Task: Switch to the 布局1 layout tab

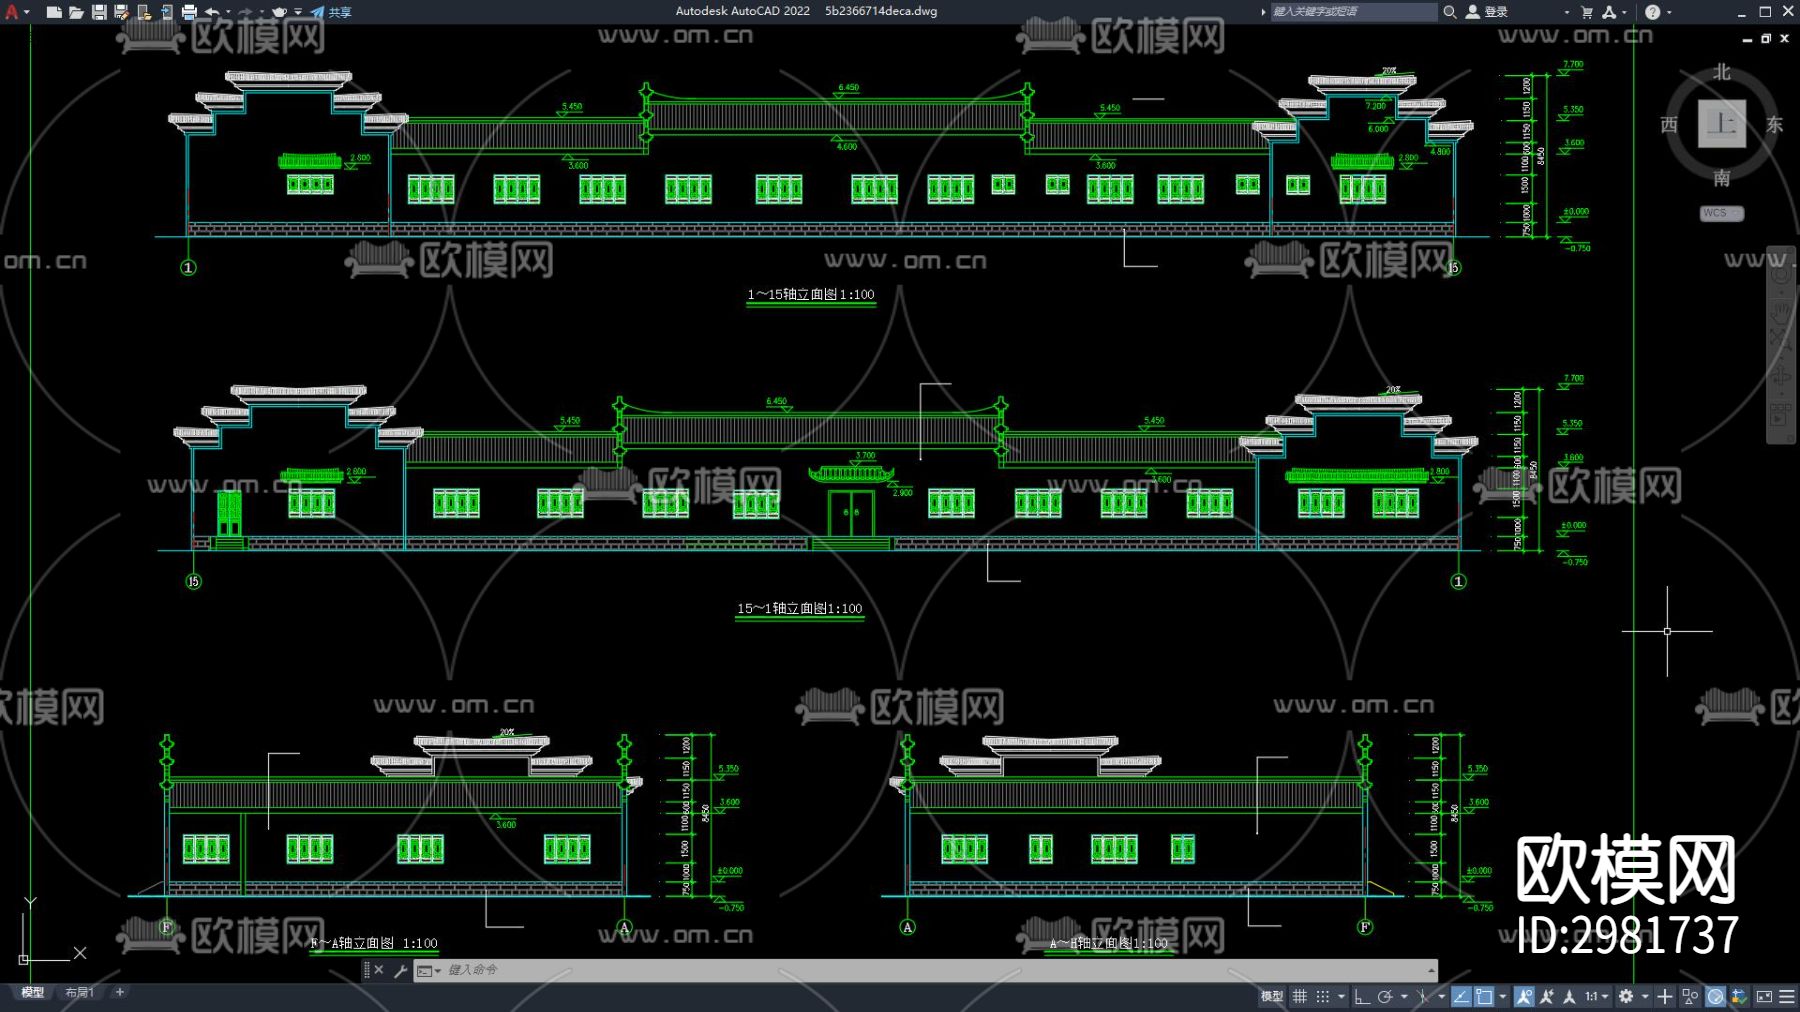Action: pyautogui.click(x=80, y=992)
